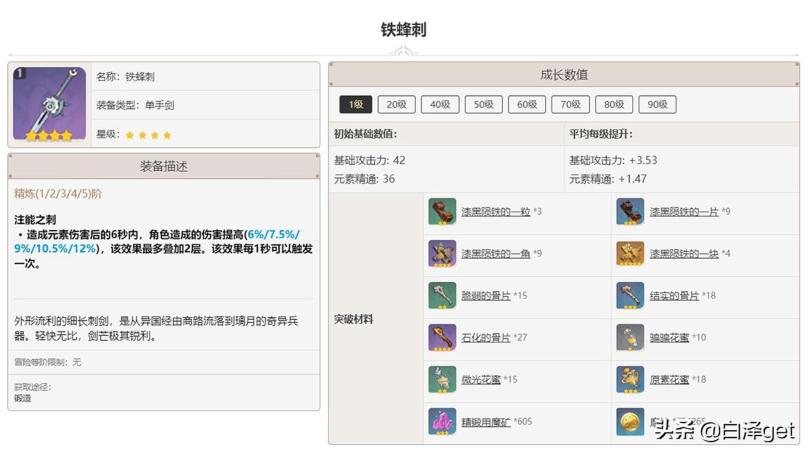
Task: Click the 漆黑陨铁的一粒 material icon
Action: point(442,212)
